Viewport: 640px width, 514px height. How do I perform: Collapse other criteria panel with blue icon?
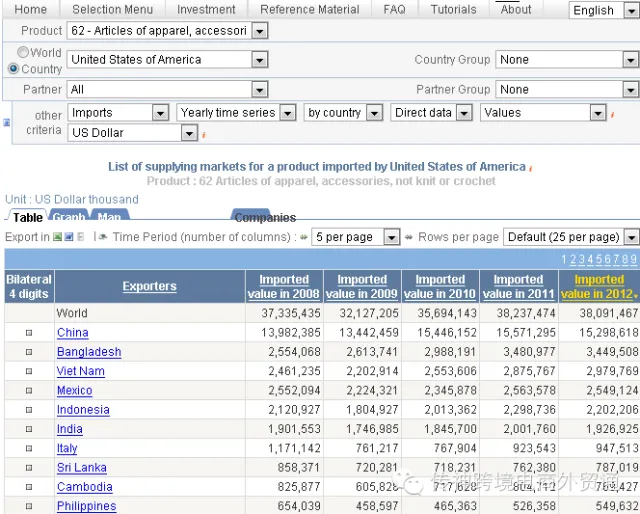[x=7, y=122]
